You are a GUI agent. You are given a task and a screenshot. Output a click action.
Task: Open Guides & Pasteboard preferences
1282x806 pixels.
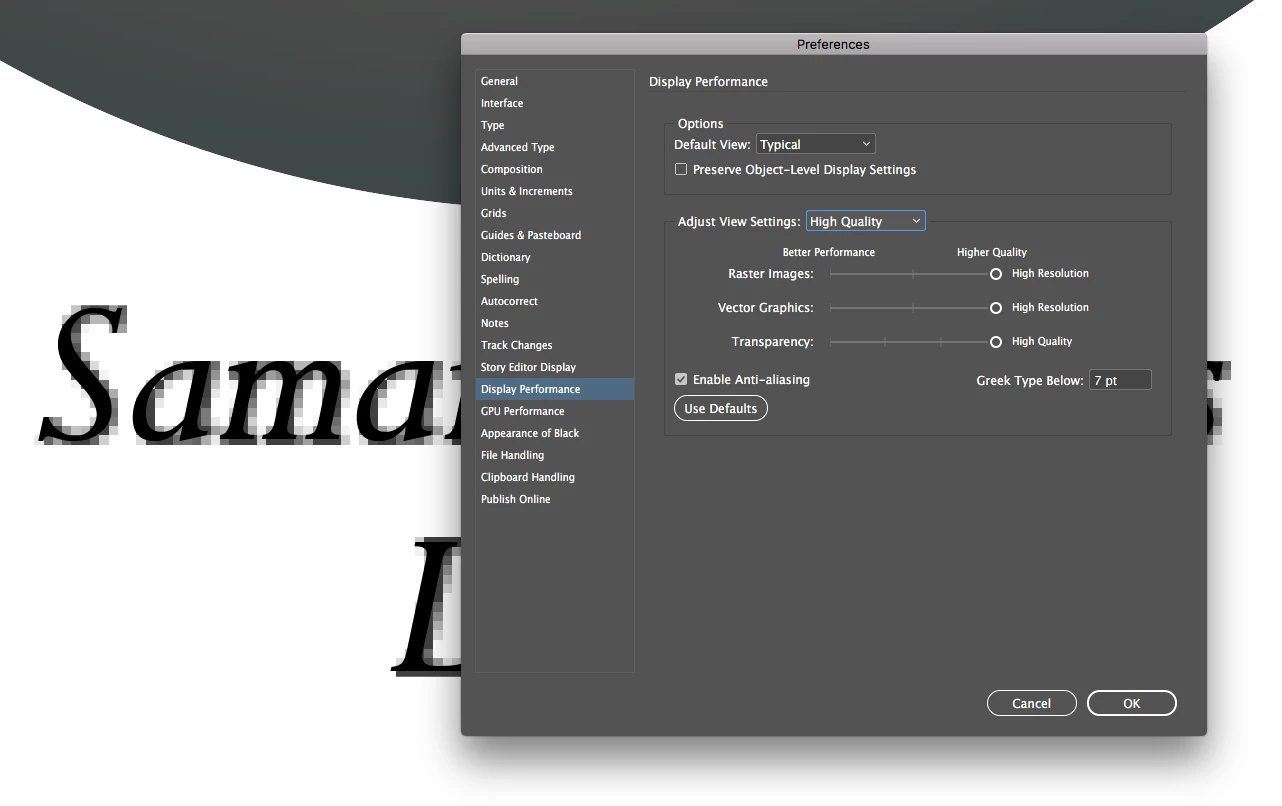(555, 235)
